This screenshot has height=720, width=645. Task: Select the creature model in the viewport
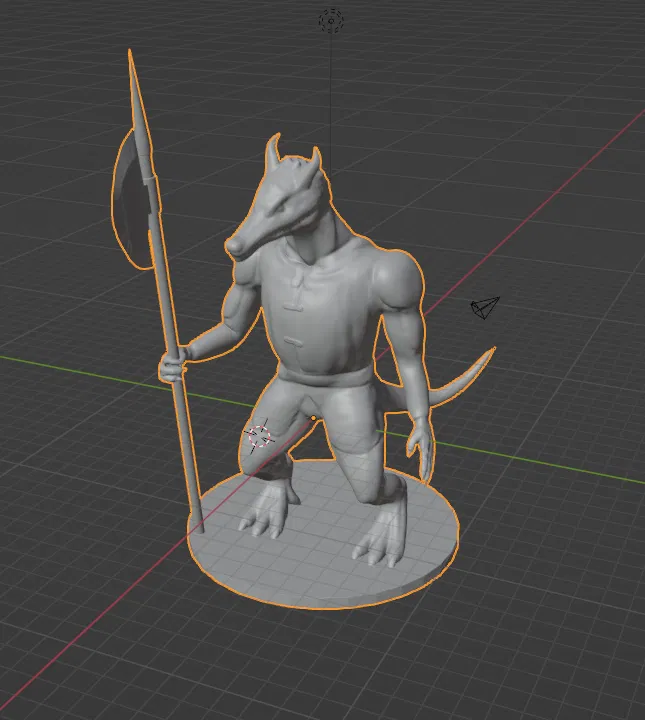click(x=317, y=321)
